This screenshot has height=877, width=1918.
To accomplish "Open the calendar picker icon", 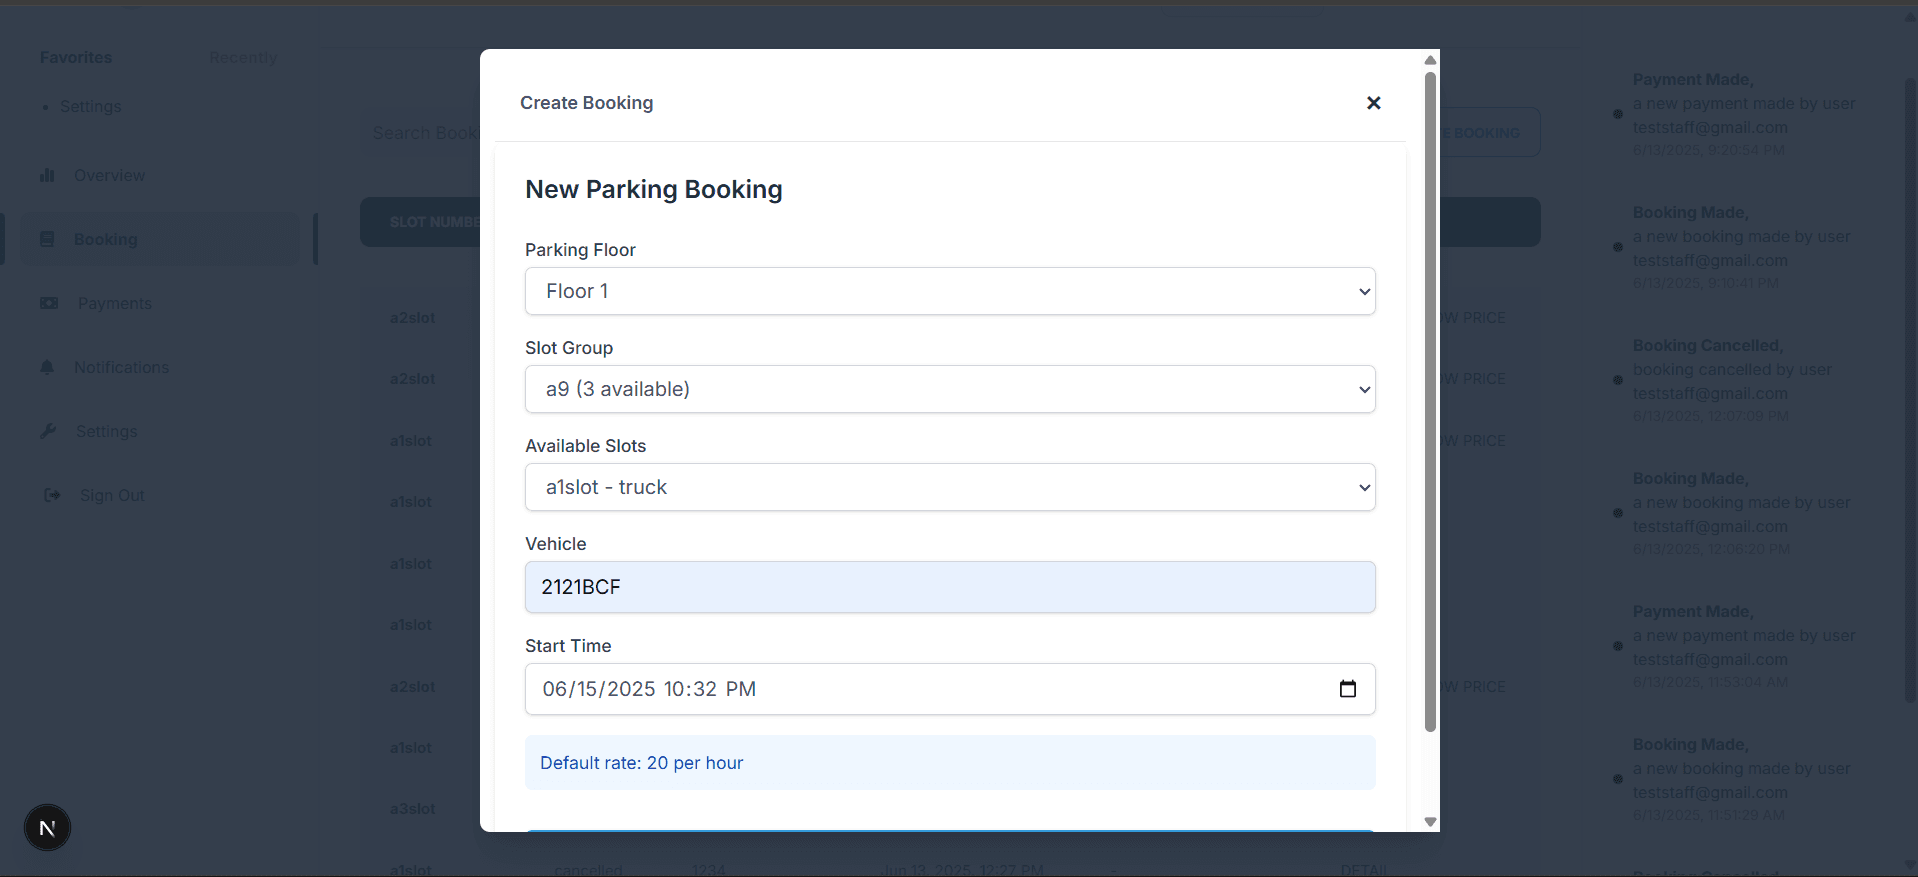I will tap(1347, 689).
